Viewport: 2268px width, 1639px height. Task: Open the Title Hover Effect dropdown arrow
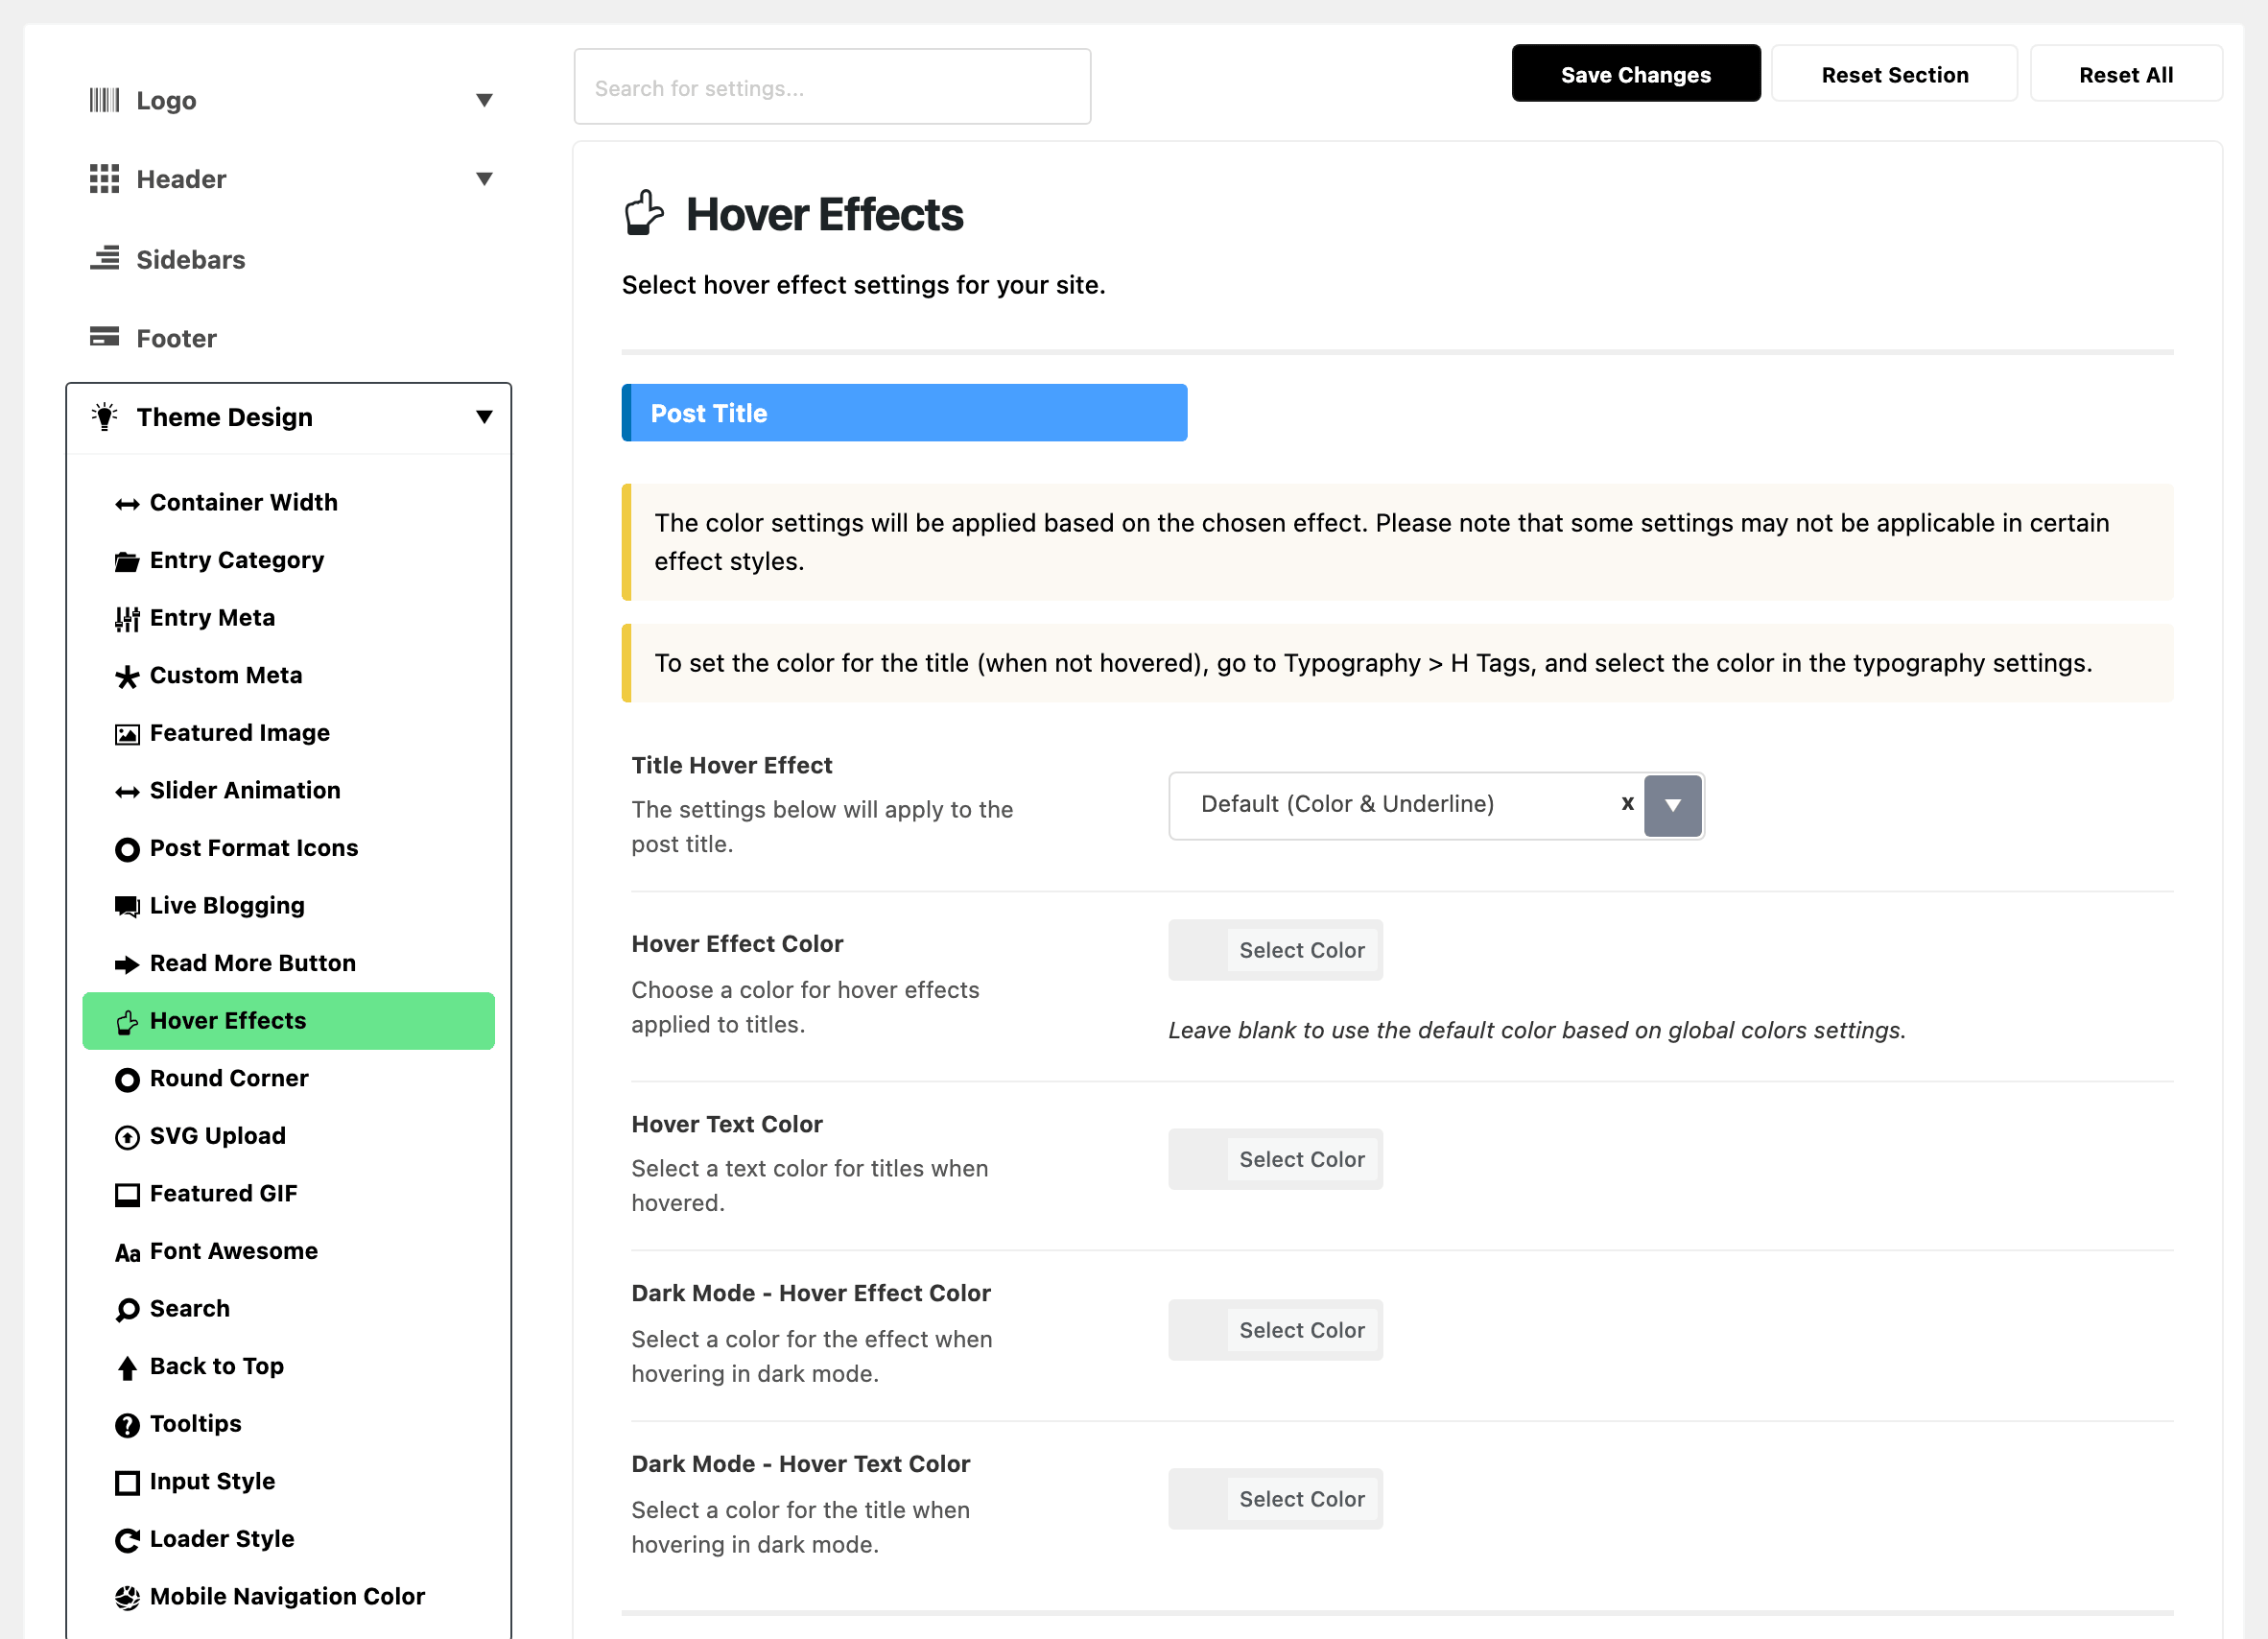point(1672,805)
